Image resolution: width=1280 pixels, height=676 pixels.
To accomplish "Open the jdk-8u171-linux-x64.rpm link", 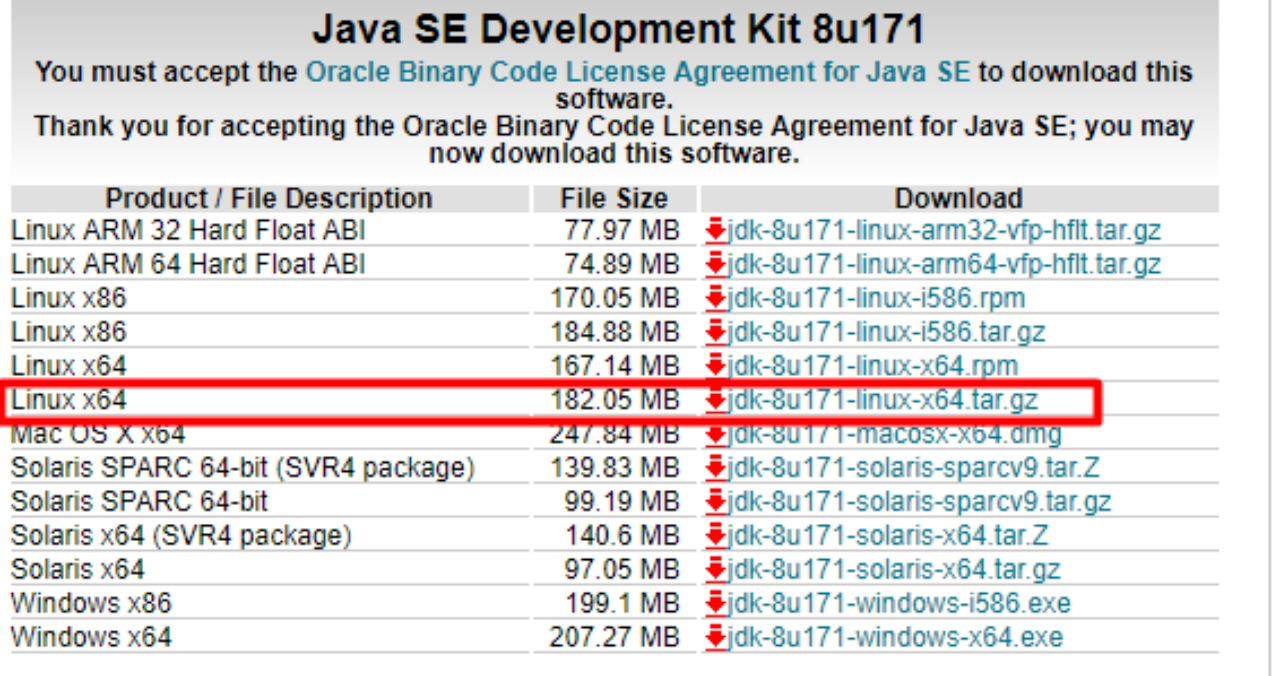I will click(x=873, y=367).
